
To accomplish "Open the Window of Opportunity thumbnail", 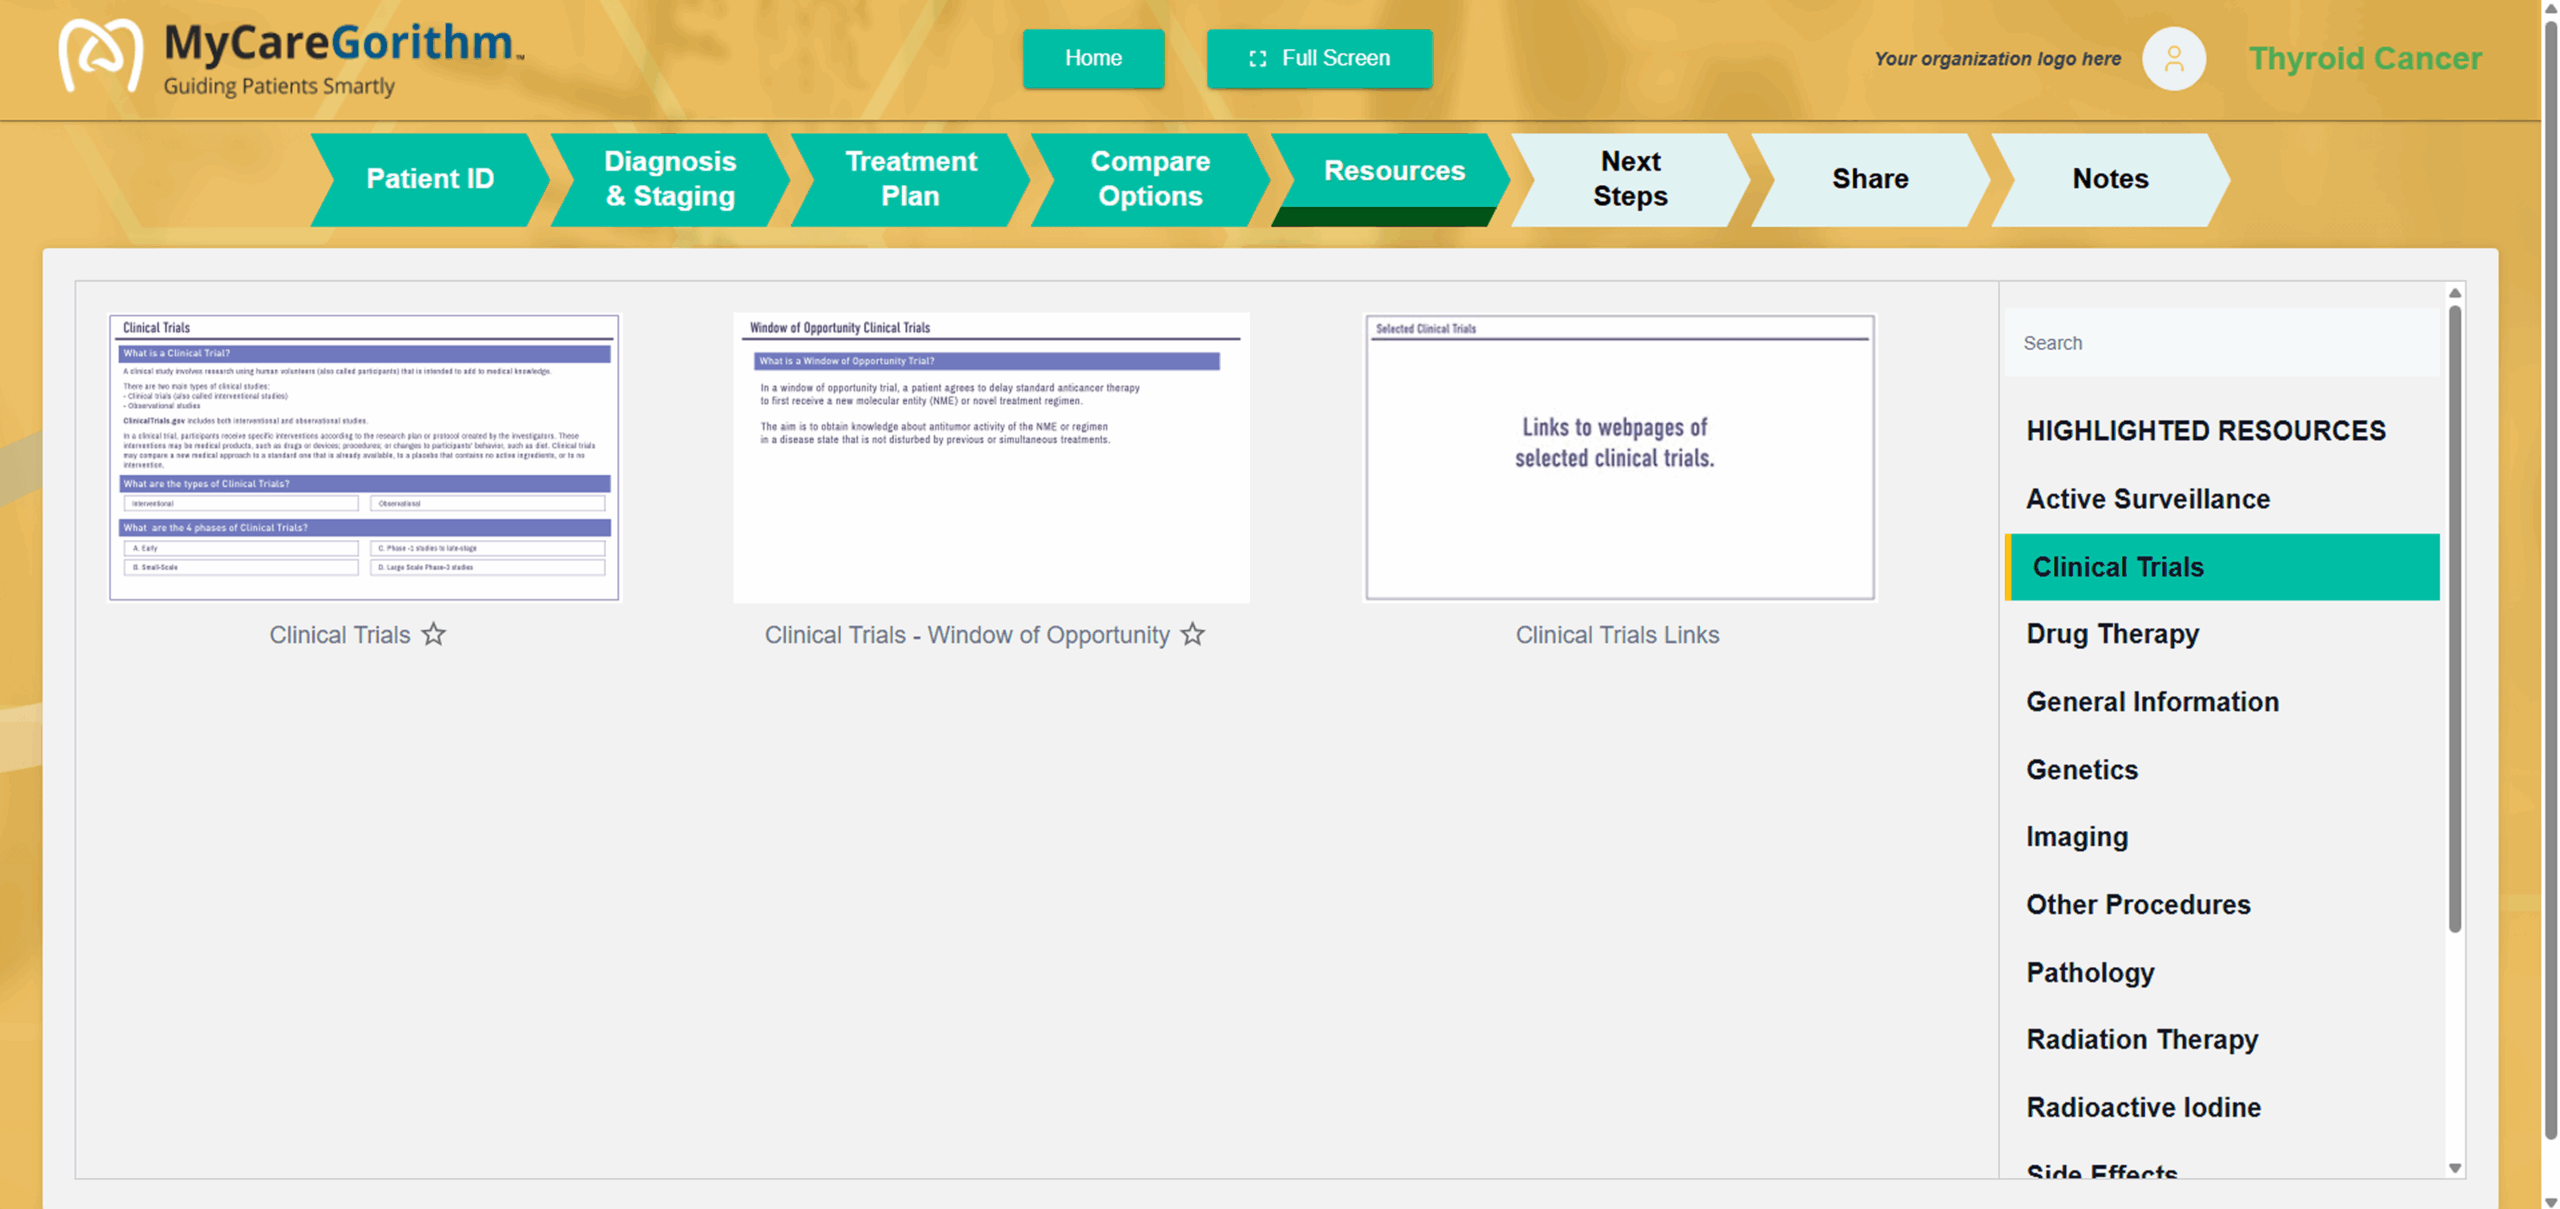I will [x=990, y=458].
